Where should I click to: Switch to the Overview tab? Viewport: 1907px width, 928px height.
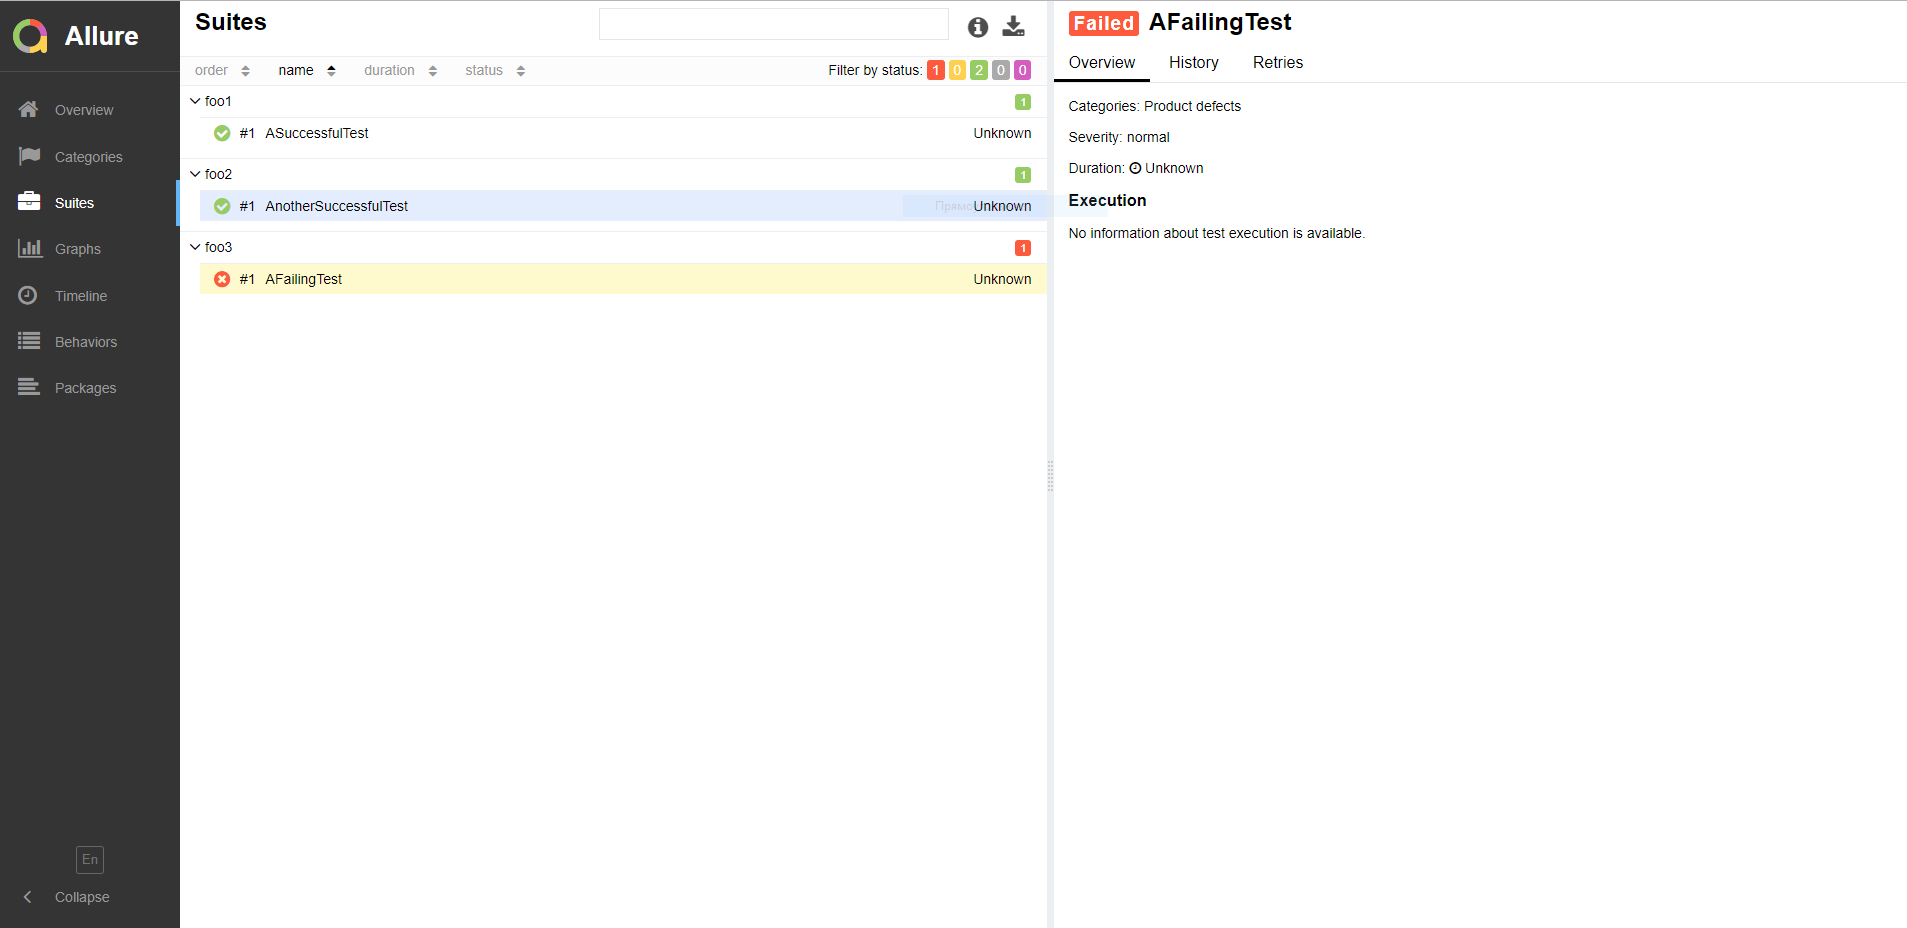pyautogui.click(x=1102, y=62)
